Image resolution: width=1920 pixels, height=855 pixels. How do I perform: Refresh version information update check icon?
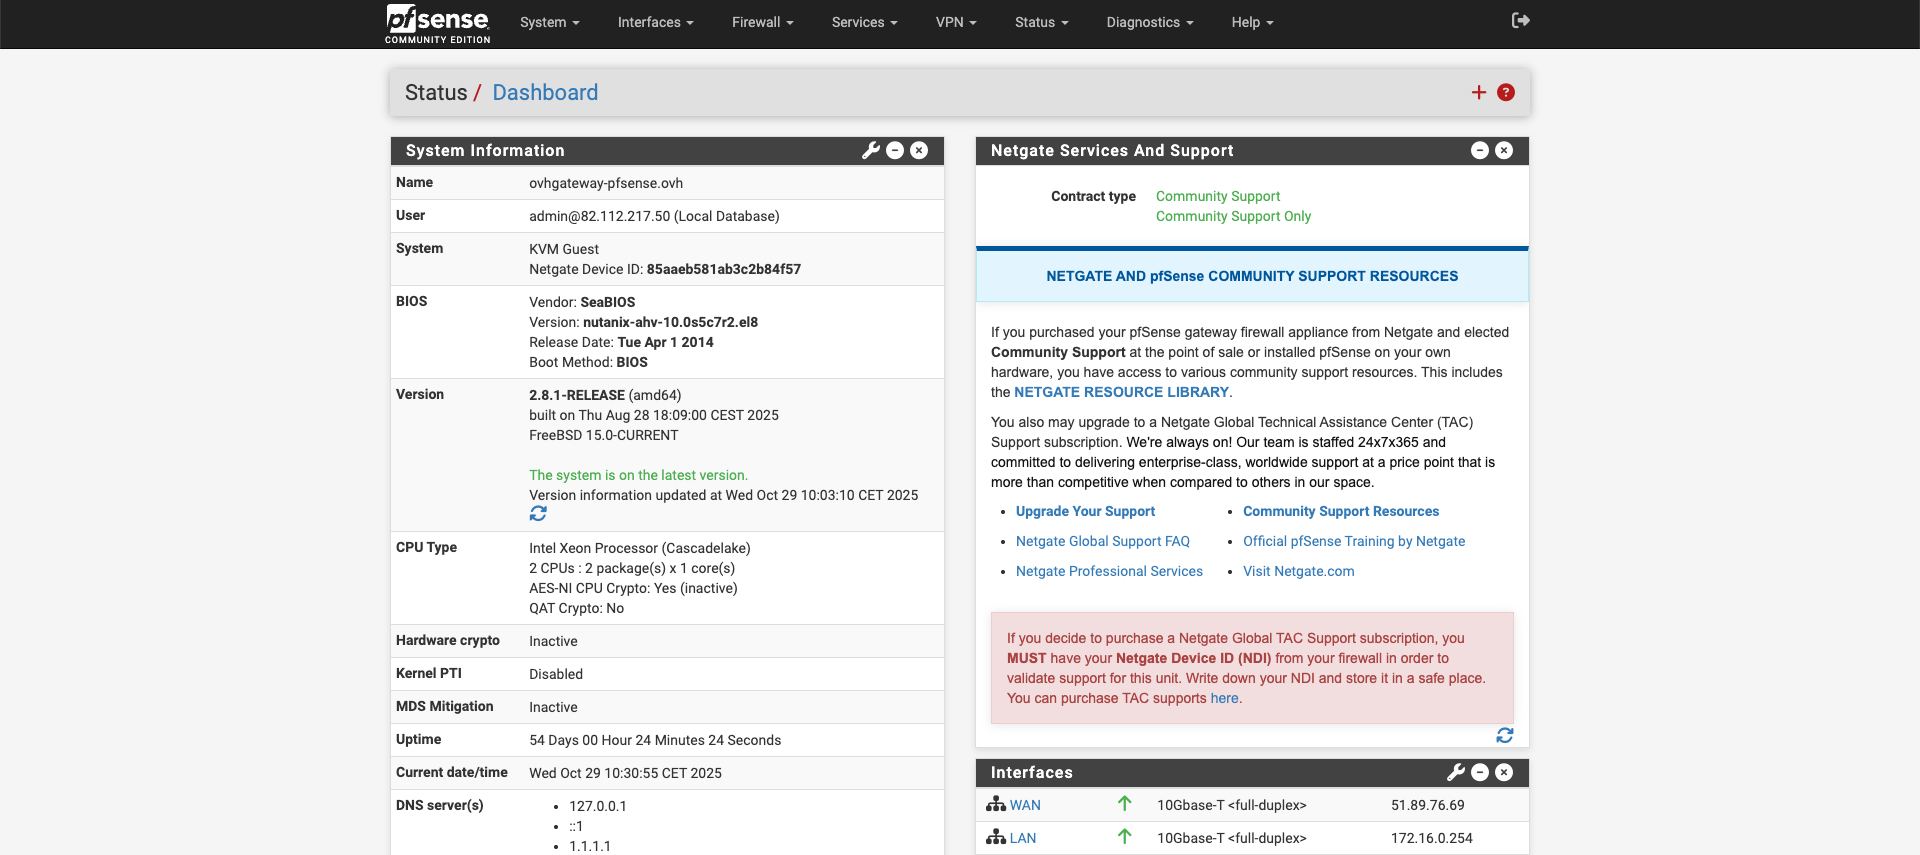538,514
